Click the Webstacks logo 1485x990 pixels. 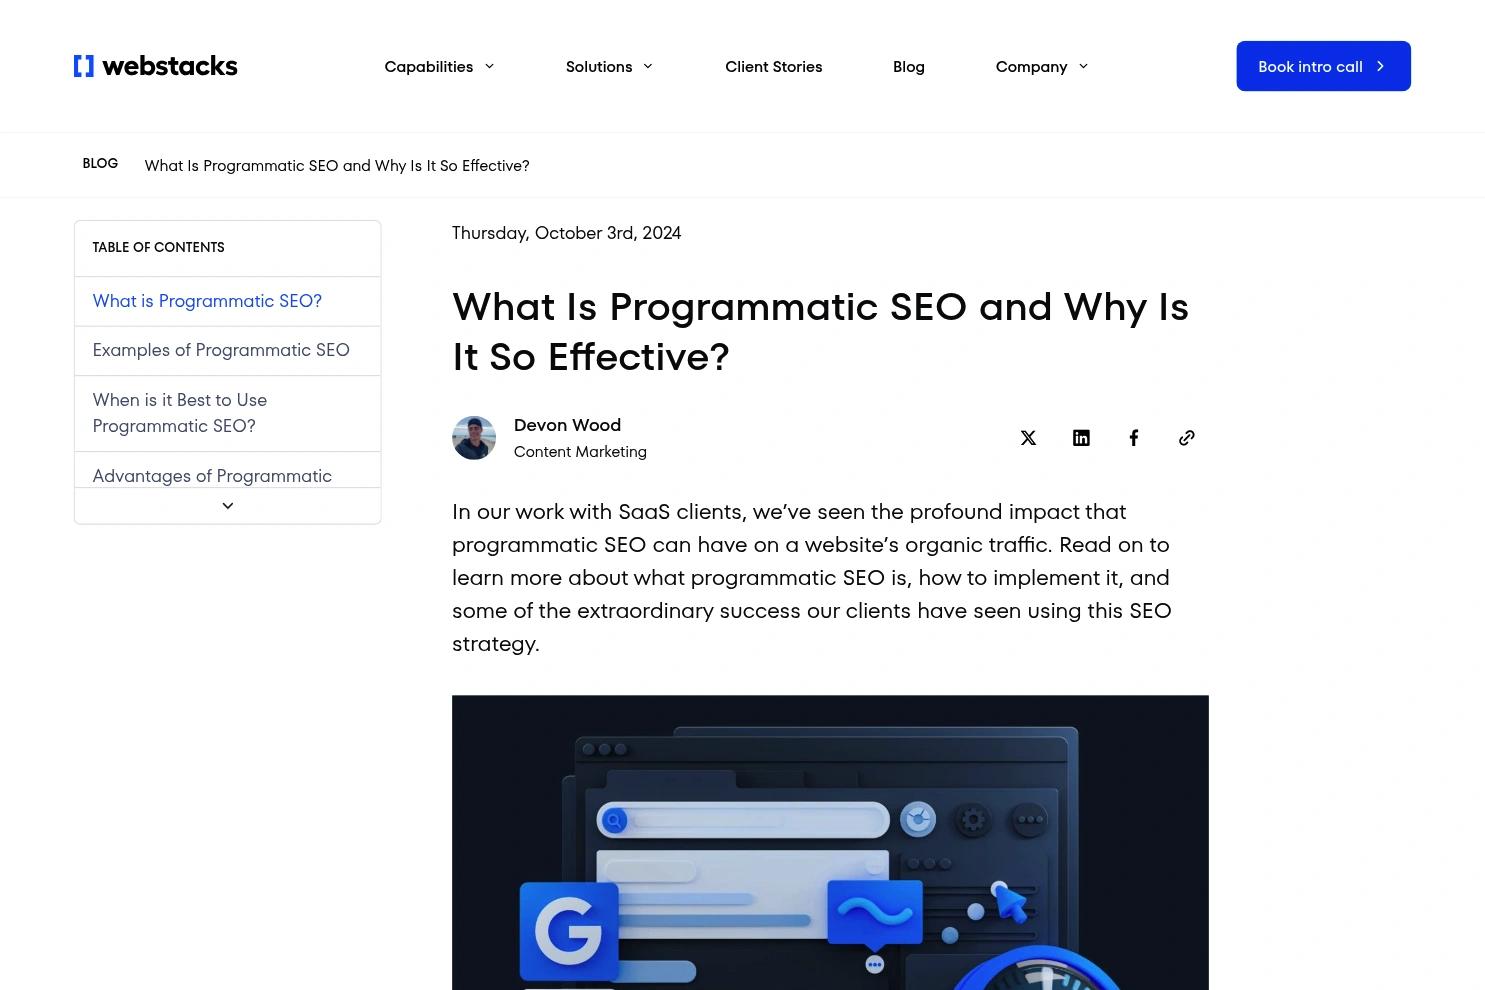[156, 66]
